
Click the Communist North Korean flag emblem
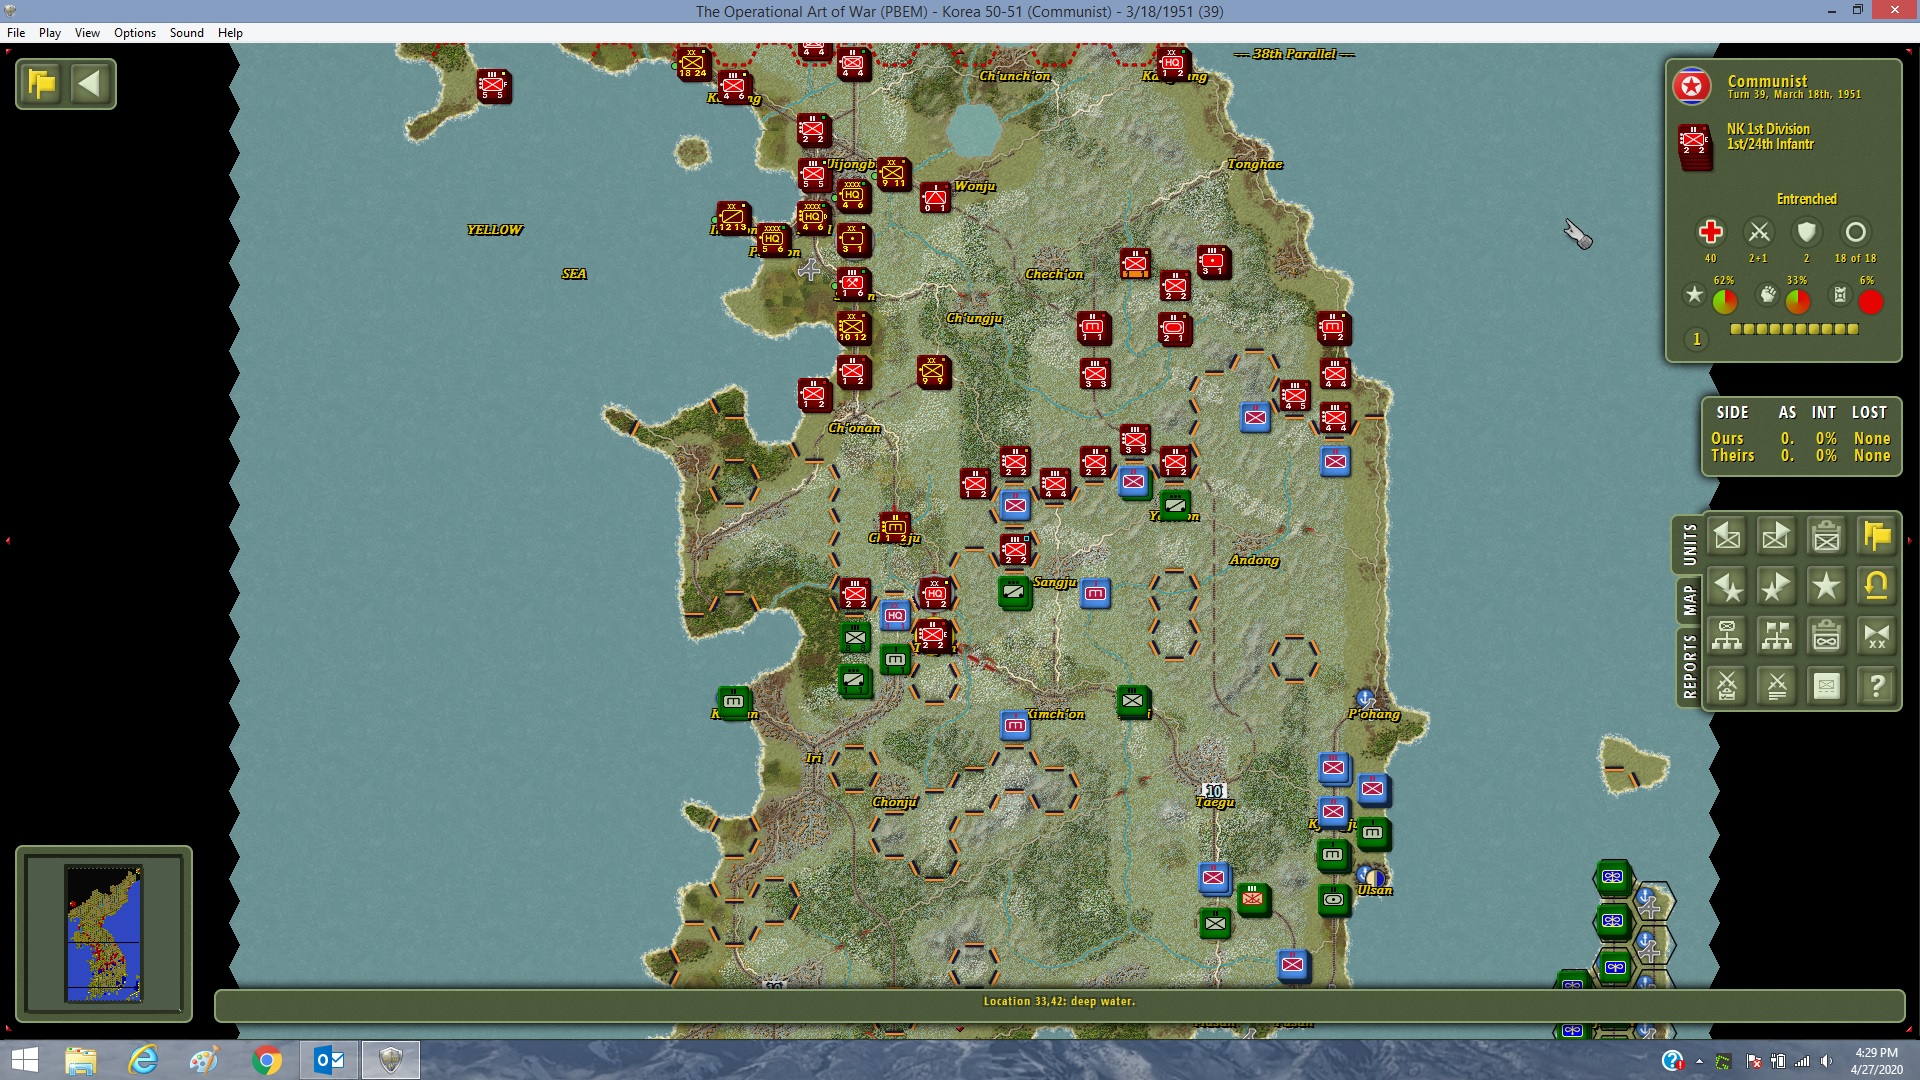[1692, 87]
